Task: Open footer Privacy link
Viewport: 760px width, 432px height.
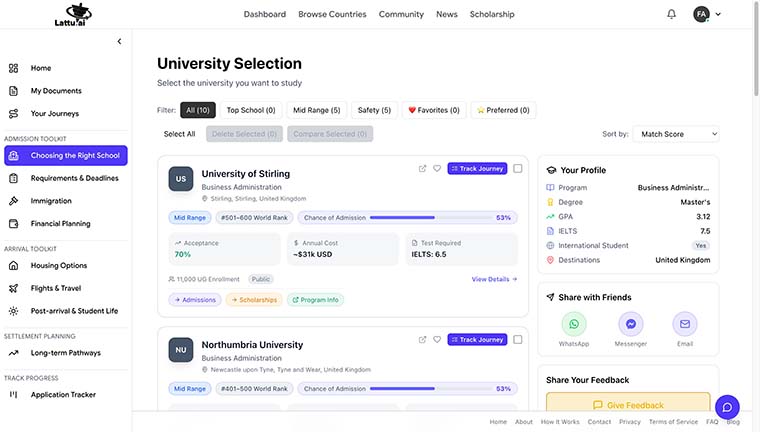Action: coord(630,422)
